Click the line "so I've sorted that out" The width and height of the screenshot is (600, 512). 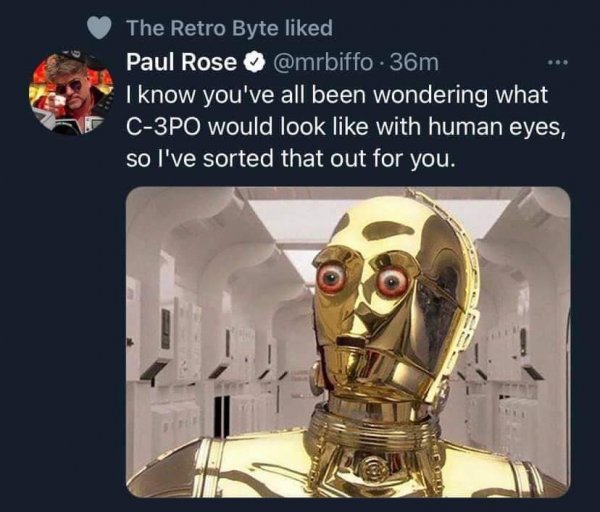[290, 160]
